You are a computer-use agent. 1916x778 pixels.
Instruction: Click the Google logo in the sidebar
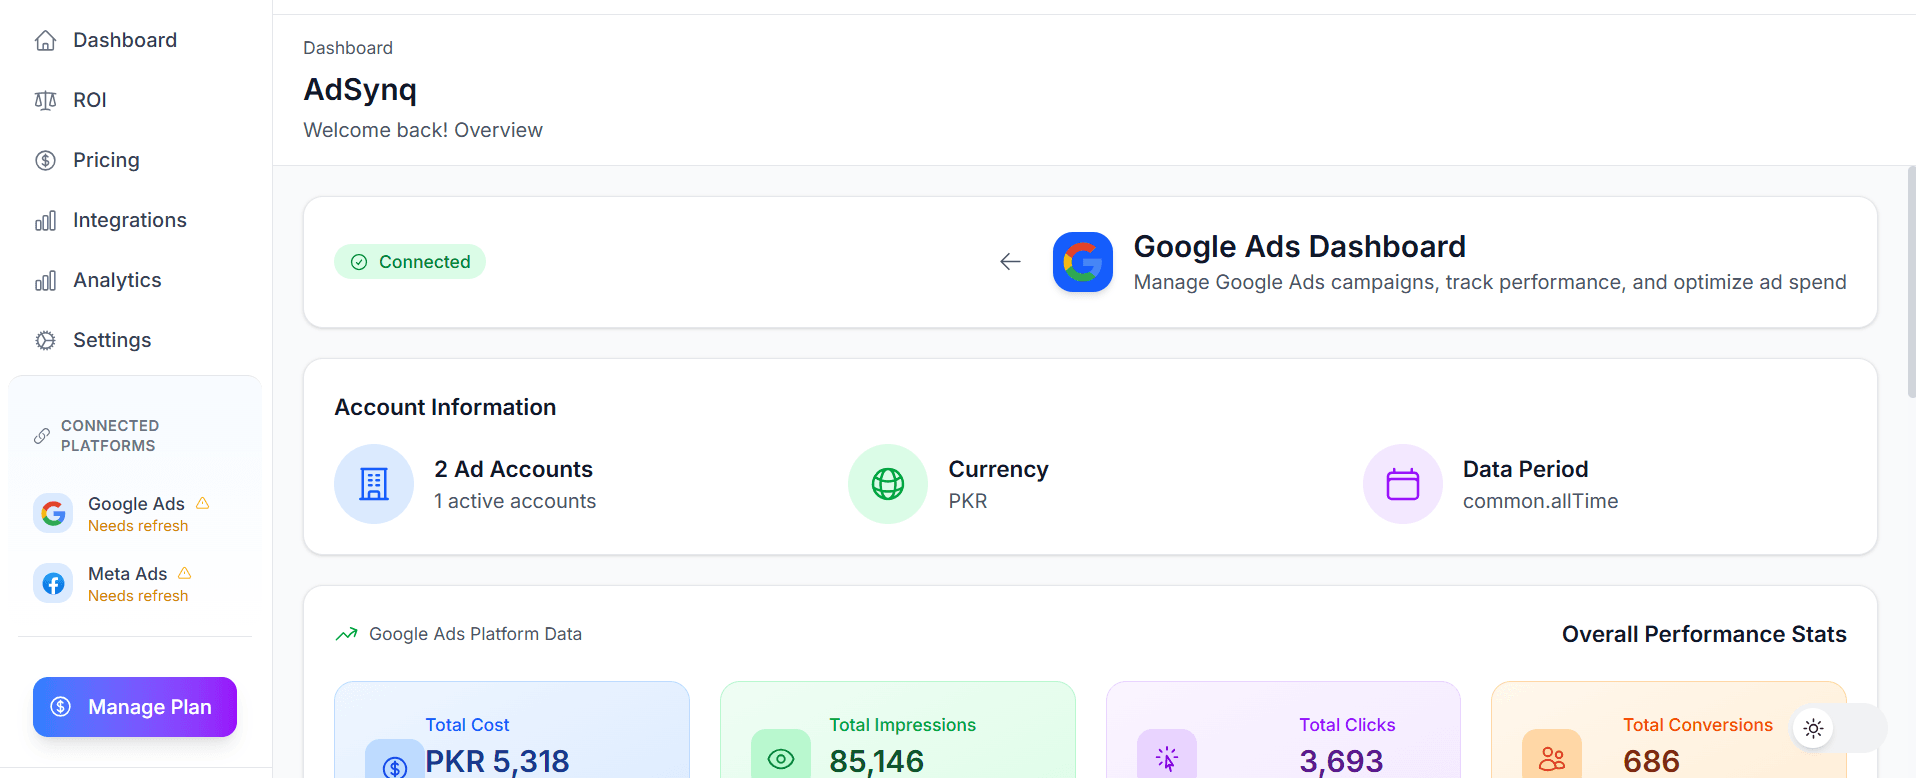click(x=53, y=513)
